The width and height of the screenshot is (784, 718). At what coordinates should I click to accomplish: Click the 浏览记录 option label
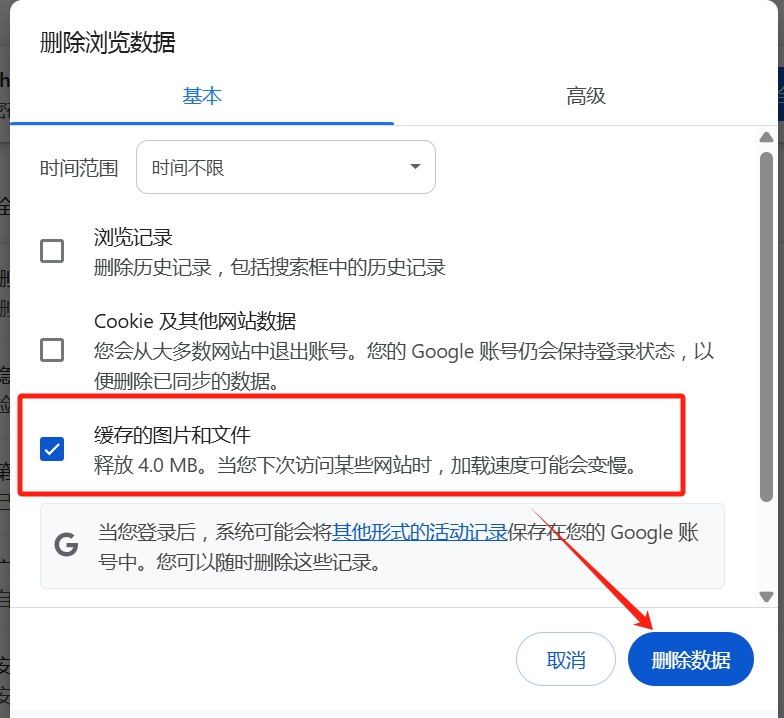point(134,237)
